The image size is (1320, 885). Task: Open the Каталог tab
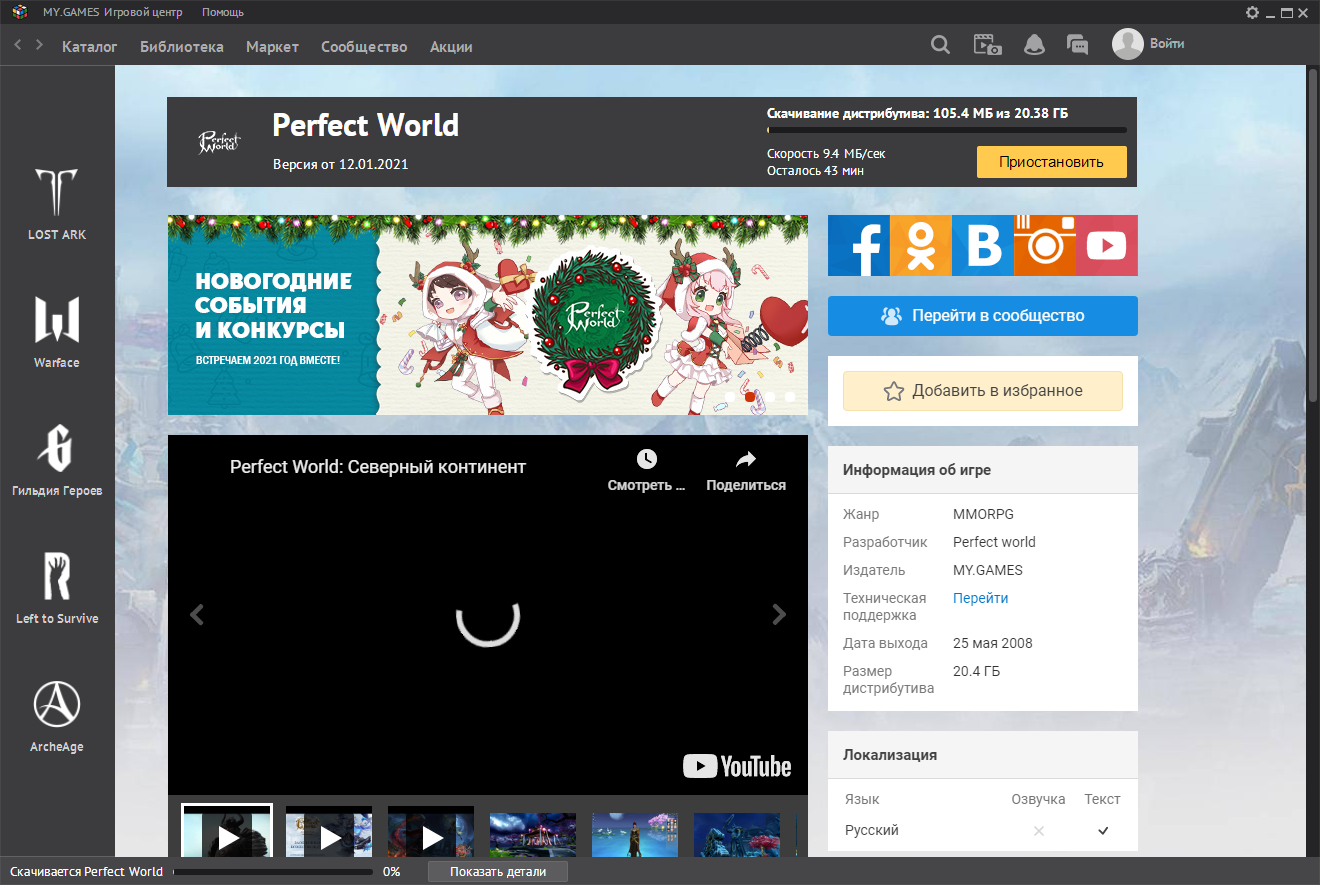pyautogui.click(x=90, y=47)
